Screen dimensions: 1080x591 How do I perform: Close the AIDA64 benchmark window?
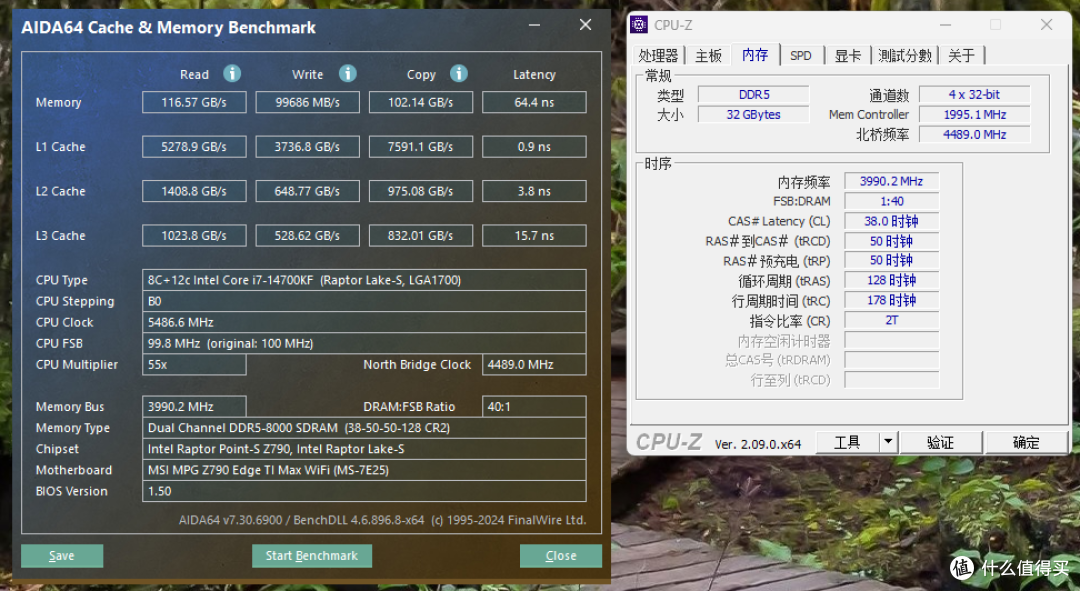point(585,25)
